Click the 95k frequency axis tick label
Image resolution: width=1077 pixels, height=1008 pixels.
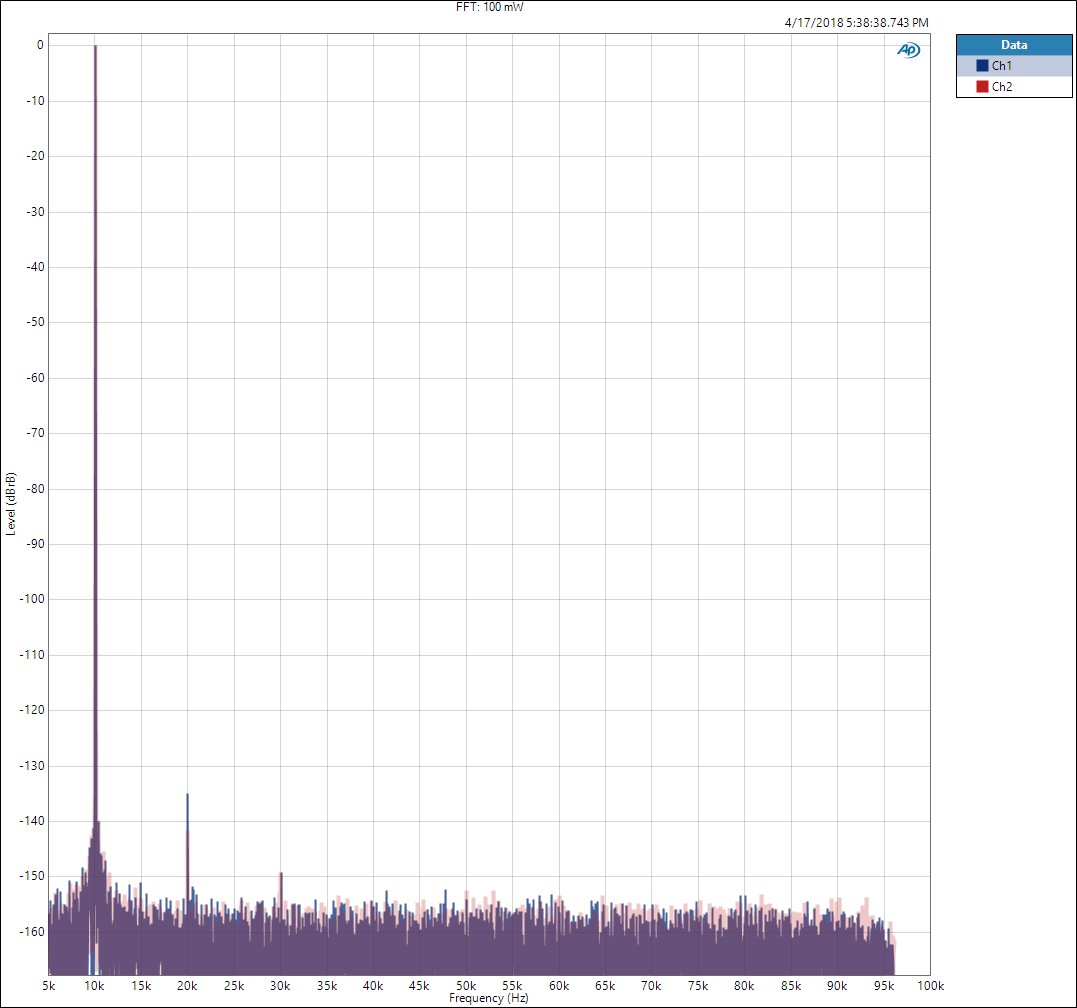884,986
